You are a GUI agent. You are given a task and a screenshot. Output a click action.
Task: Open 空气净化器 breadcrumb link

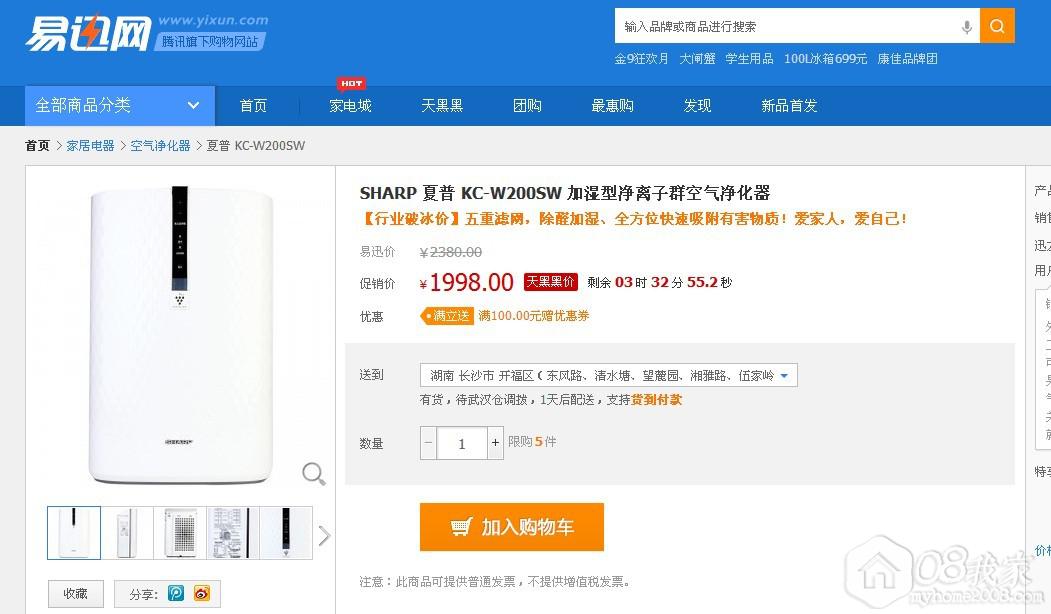tap(160, 146)
